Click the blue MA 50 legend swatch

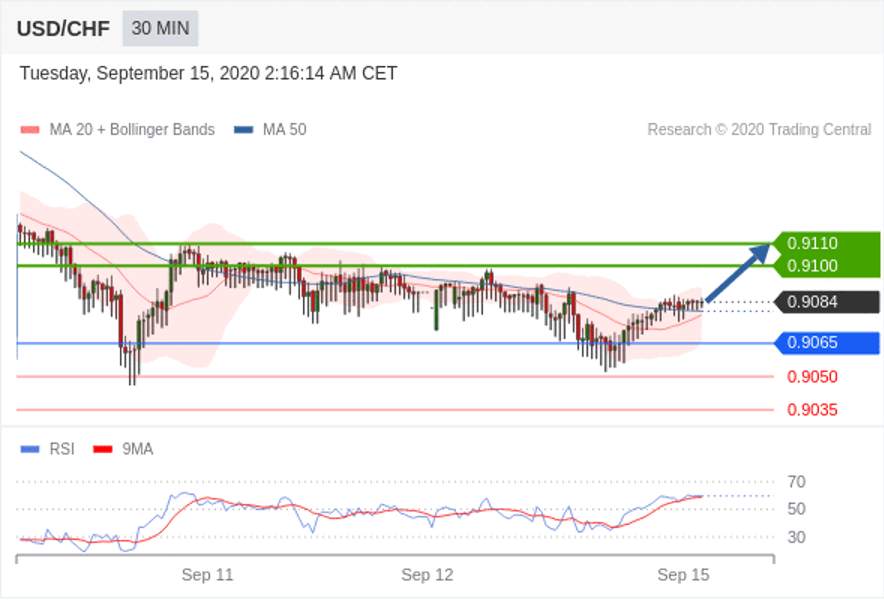(x=244, y=130)
